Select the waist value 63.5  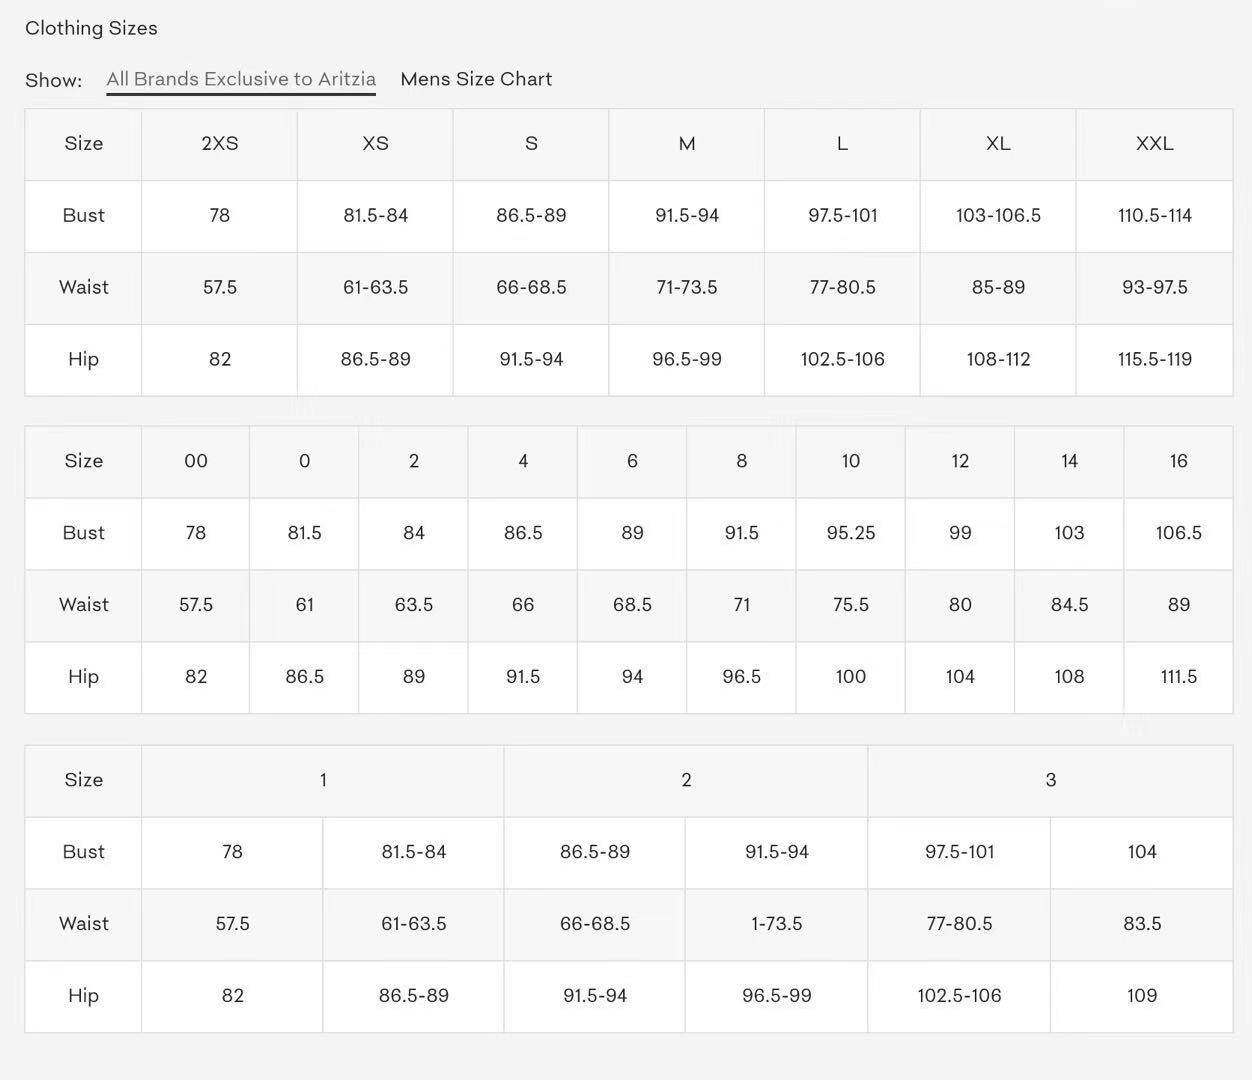pos(414,605)
